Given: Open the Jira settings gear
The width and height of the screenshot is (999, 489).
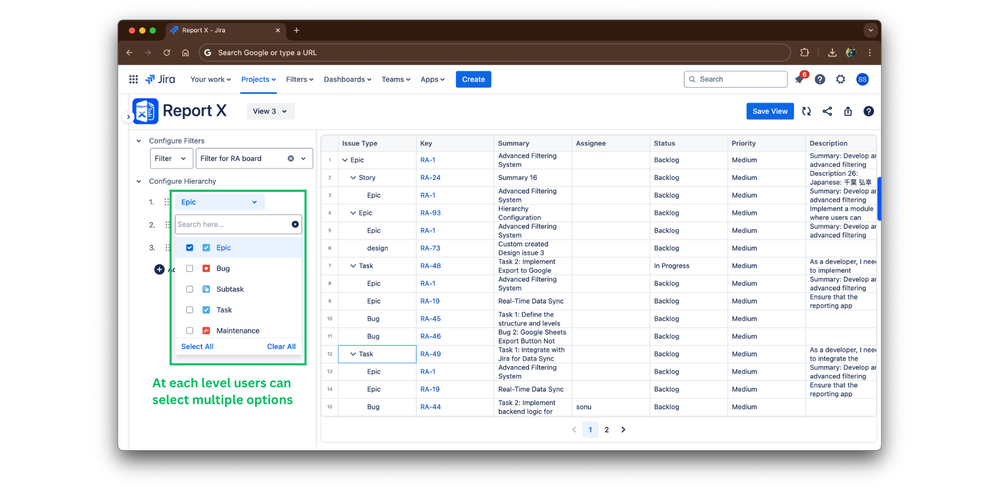Looking at the screenshot, I should (x=840, y=80).
